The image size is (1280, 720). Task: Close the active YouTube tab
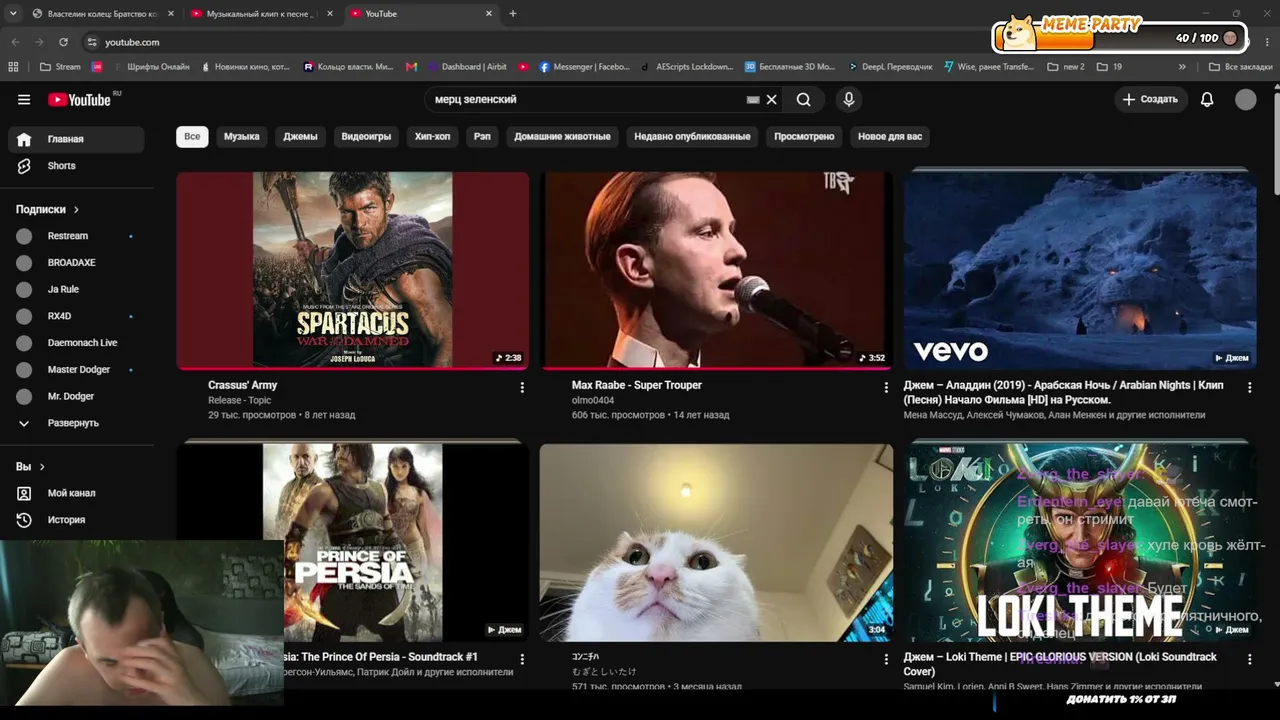click(x=489, y=14)
